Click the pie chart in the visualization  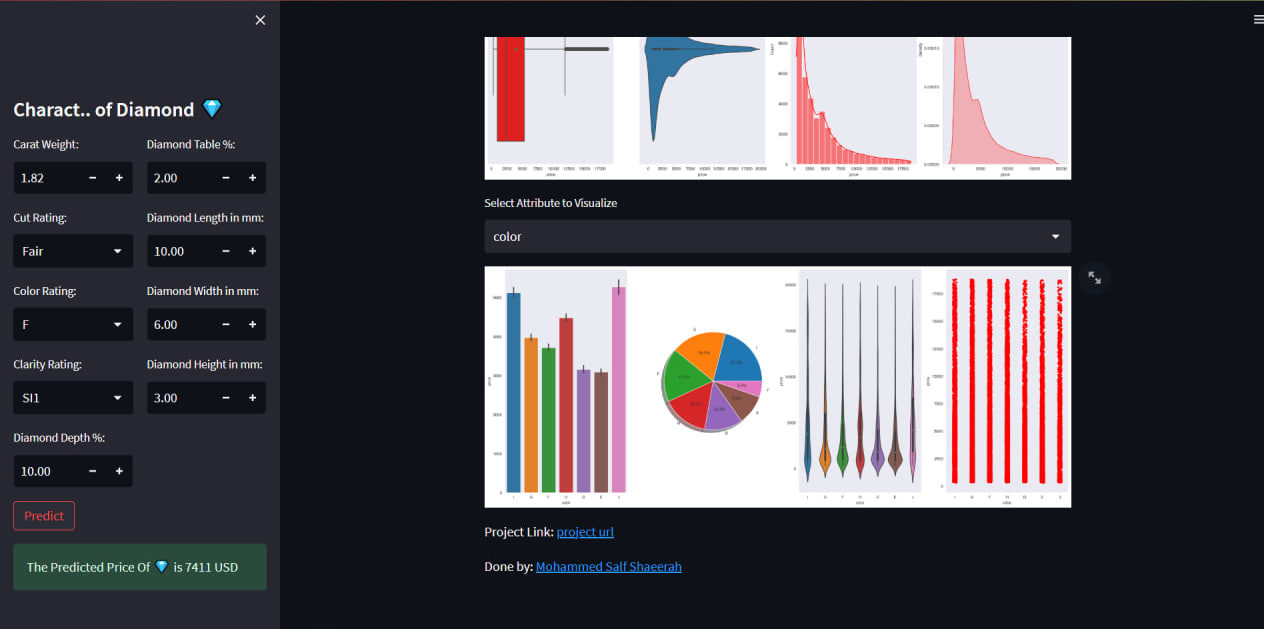(x=710, y=381)
